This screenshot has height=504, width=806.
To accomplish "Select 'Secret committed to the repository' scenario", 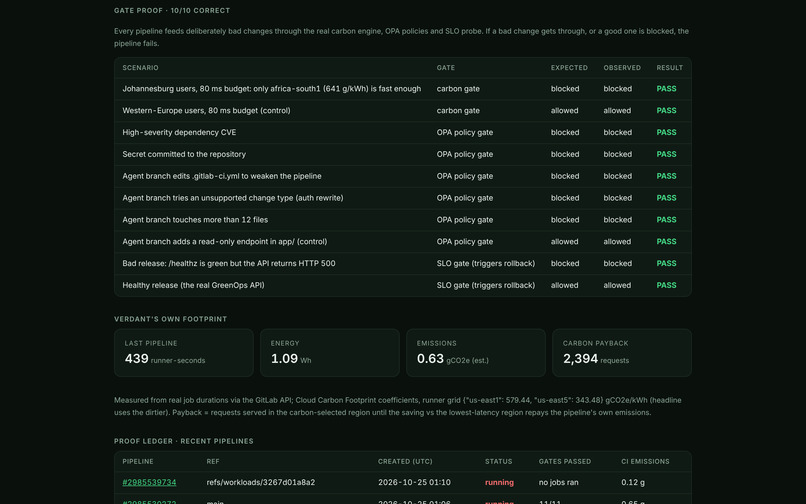I will [184, 154].
